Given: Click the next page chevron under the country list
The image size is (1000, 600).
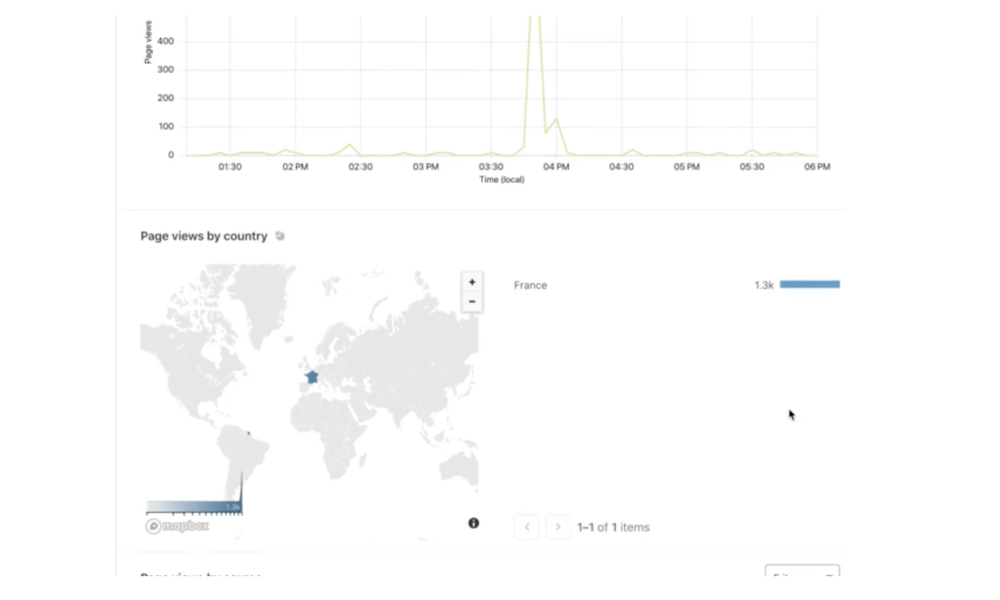Looking at the screenshot, I should click(x=557, y=526).
